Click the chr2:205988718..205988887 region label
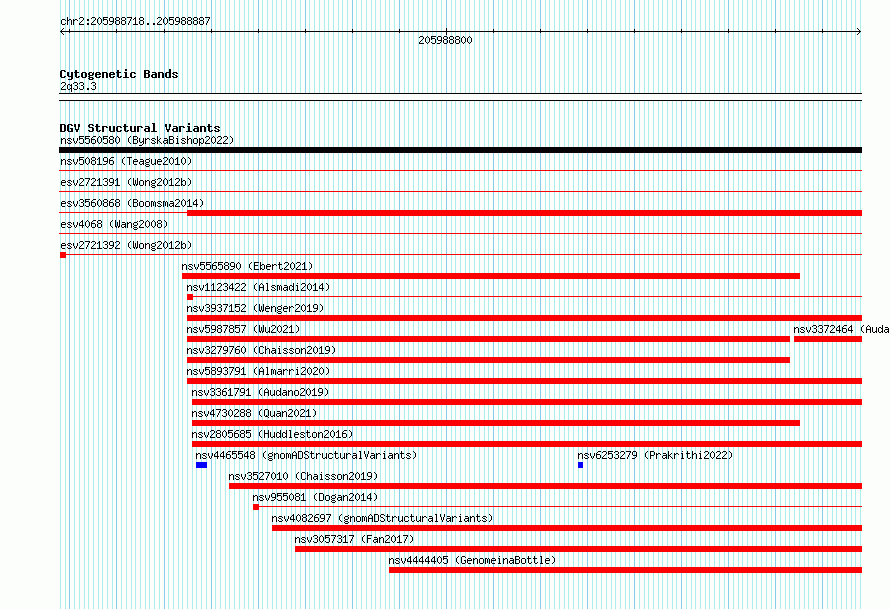Screen dimensions: 890x609 tap(135, 21)
